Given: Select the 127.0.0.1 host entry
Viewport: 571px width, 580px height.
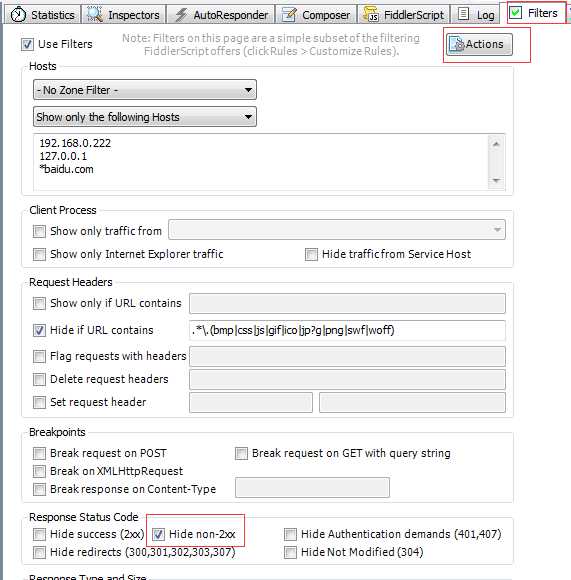Looking at the screenshot, I should pyautogui.click(x=63, y=156).
